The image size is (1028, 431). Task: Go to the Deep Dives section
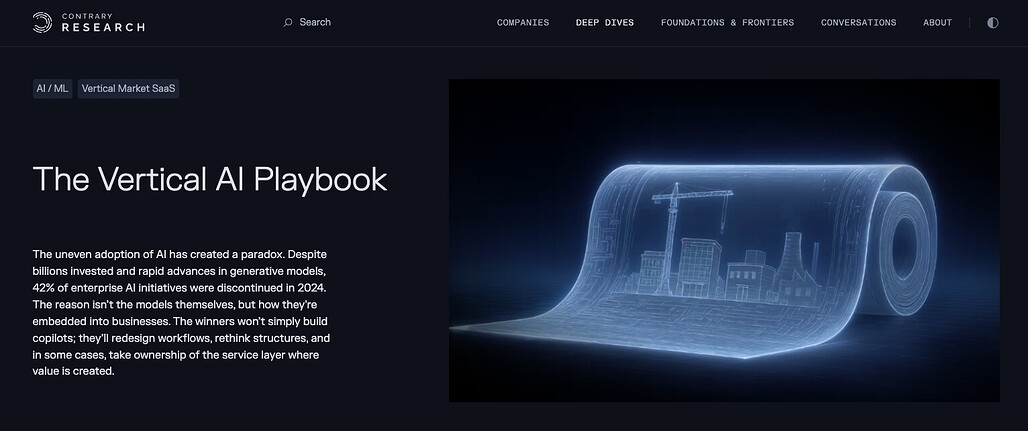pyautogui.click(x=604, y=22)
